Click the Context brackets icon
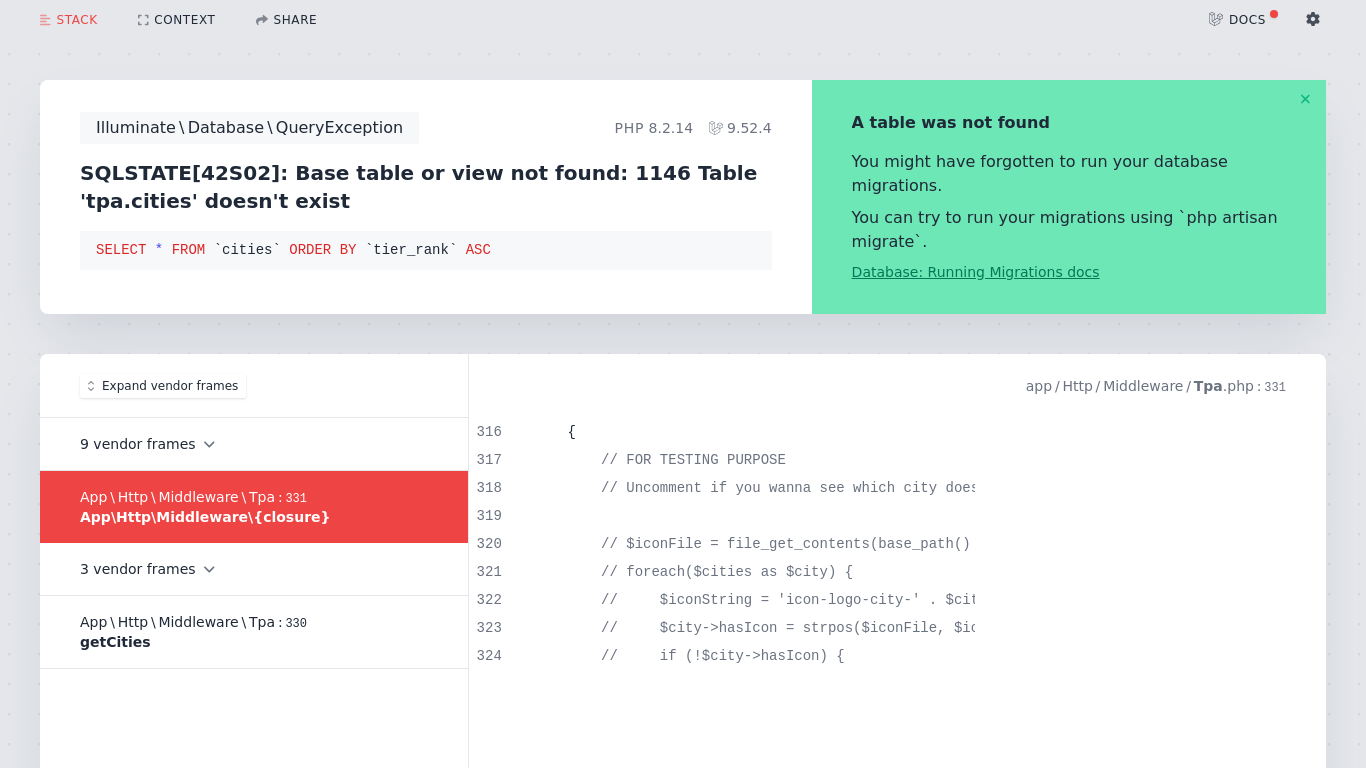 [x=143, y=20]
